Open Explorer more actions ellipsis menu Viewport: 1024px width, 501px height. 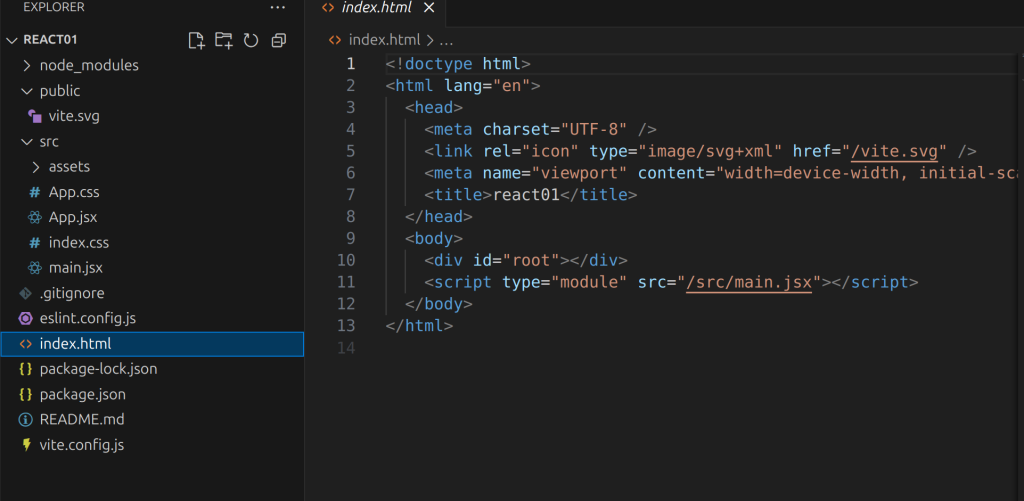(278, 8)
